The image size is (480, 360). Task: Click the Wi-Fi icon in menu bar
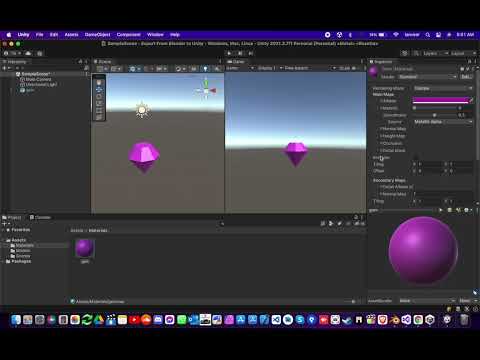pyautogui.click(x=396, y=35)
